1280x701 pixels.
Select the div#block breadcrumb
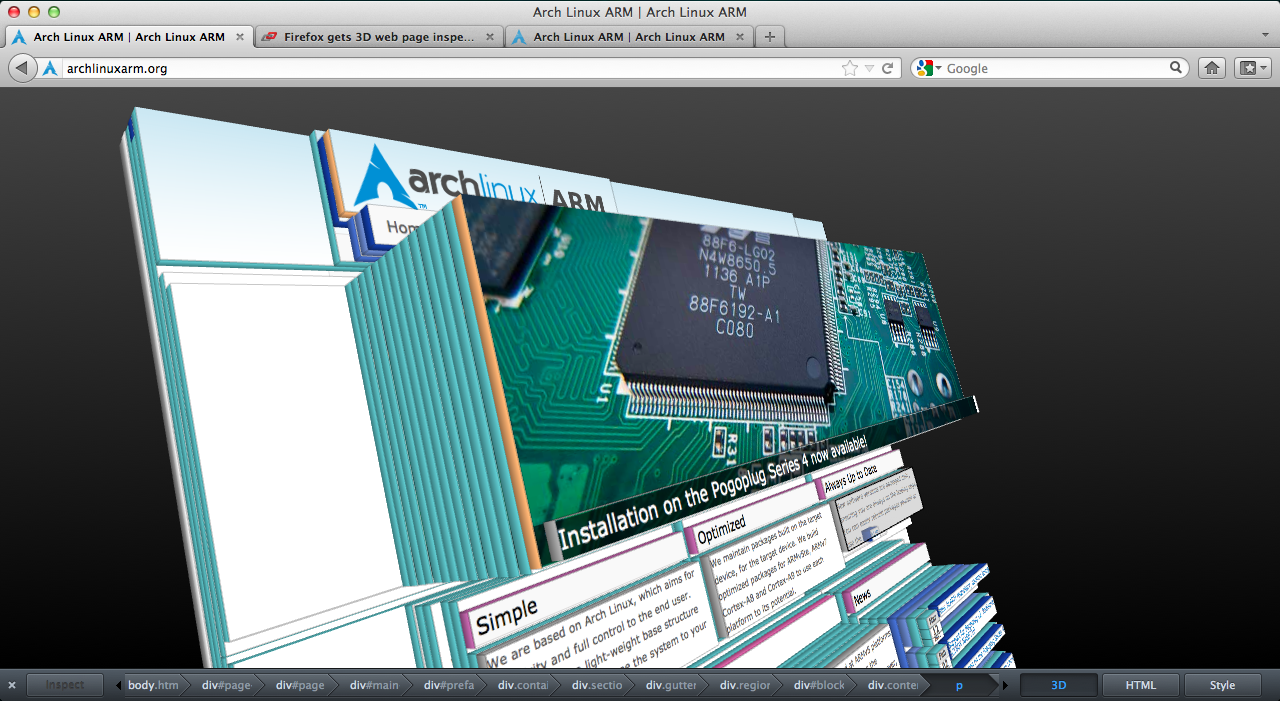tap(818, 685)
